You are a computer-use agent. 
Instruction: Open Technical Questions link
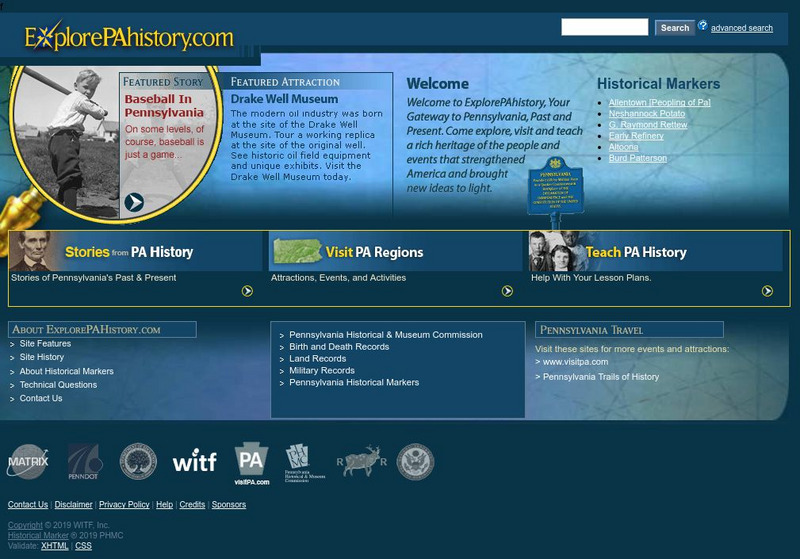(x=58, y=385)
